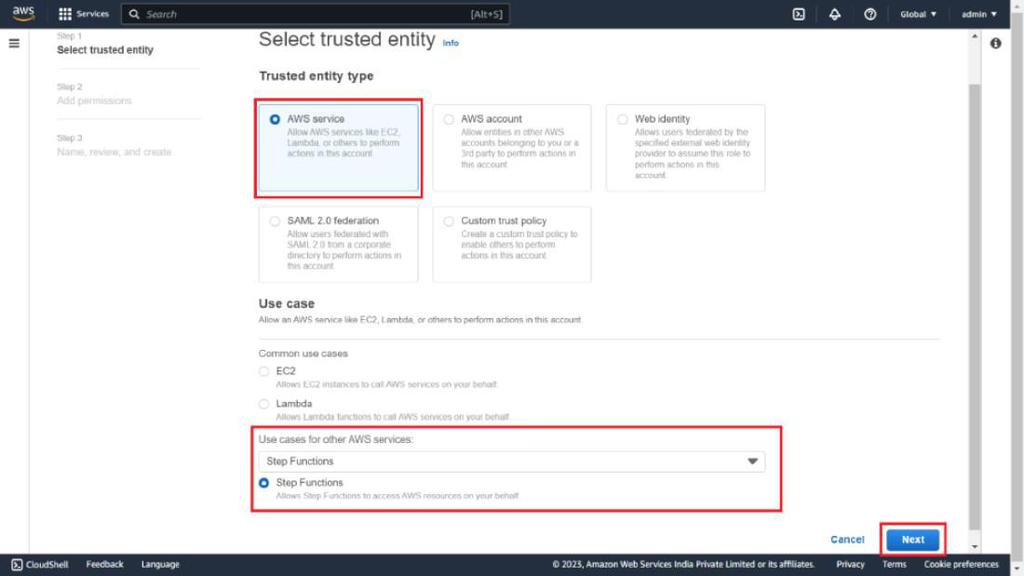Open Cookie preferences
The height and width of the screenshot is (576, 1024).
[961, 564]
